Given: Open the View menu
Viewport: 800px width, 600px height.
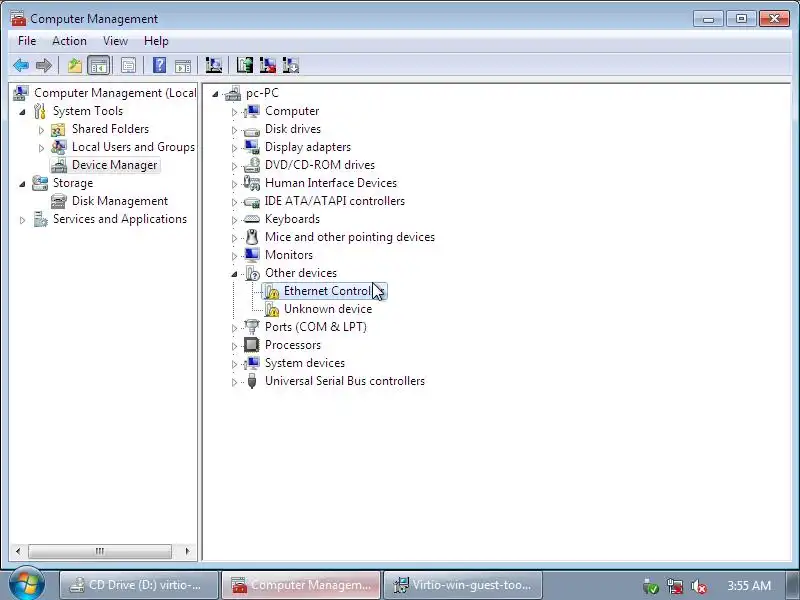Looking at the screenshot, I should tap(115, 41).
